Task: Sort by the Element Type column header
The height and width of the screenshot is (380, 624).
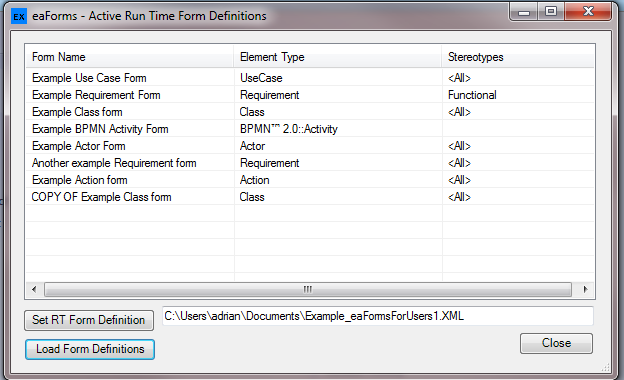Action: [338, 57]
